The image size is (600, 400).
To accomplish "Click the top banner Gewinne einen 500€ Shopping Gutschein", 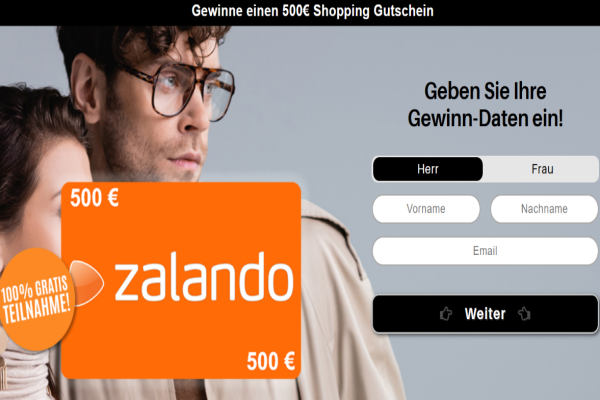I will (312, 11).
